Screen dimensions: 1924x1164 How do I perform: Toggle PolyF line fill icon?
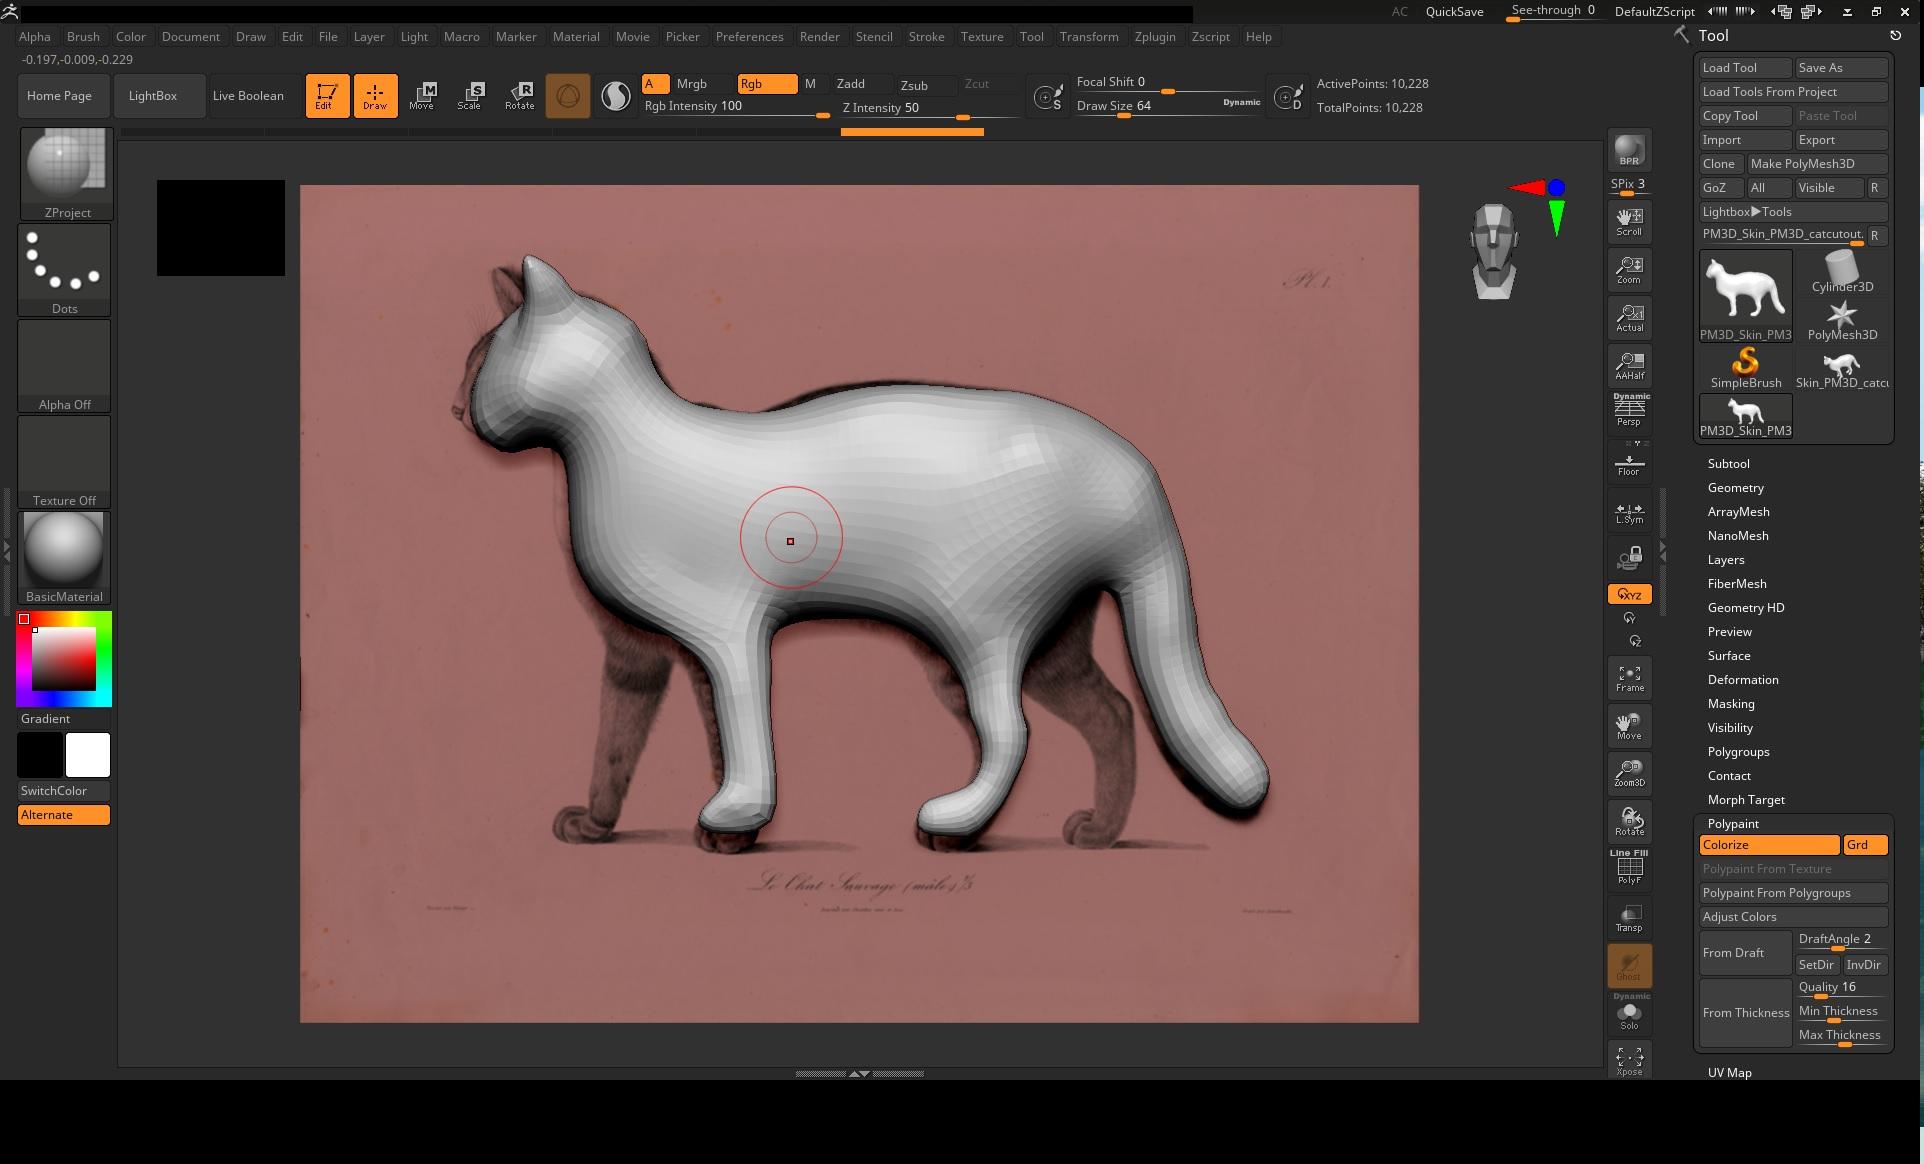tap(1629, 868)
